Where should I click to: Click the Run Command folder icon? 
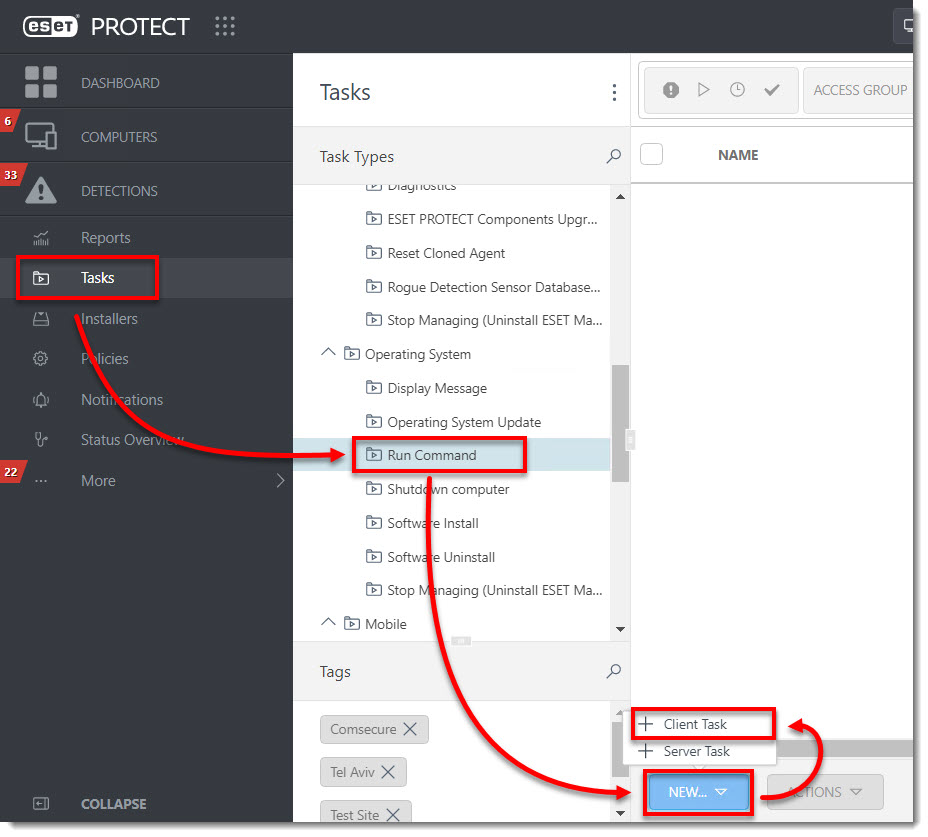(x=373, y=455)
